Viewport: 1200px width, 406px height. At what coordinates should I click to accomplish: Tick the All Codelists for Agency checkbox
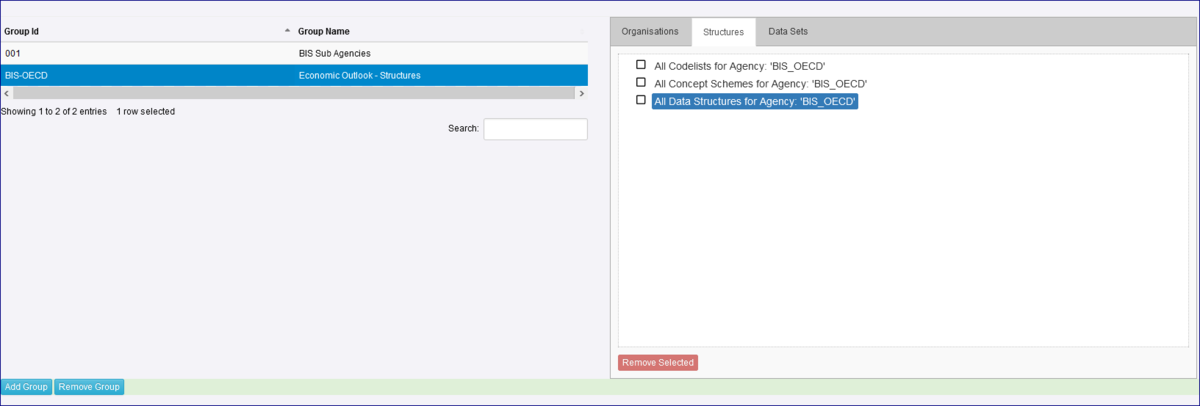point(641,65)
